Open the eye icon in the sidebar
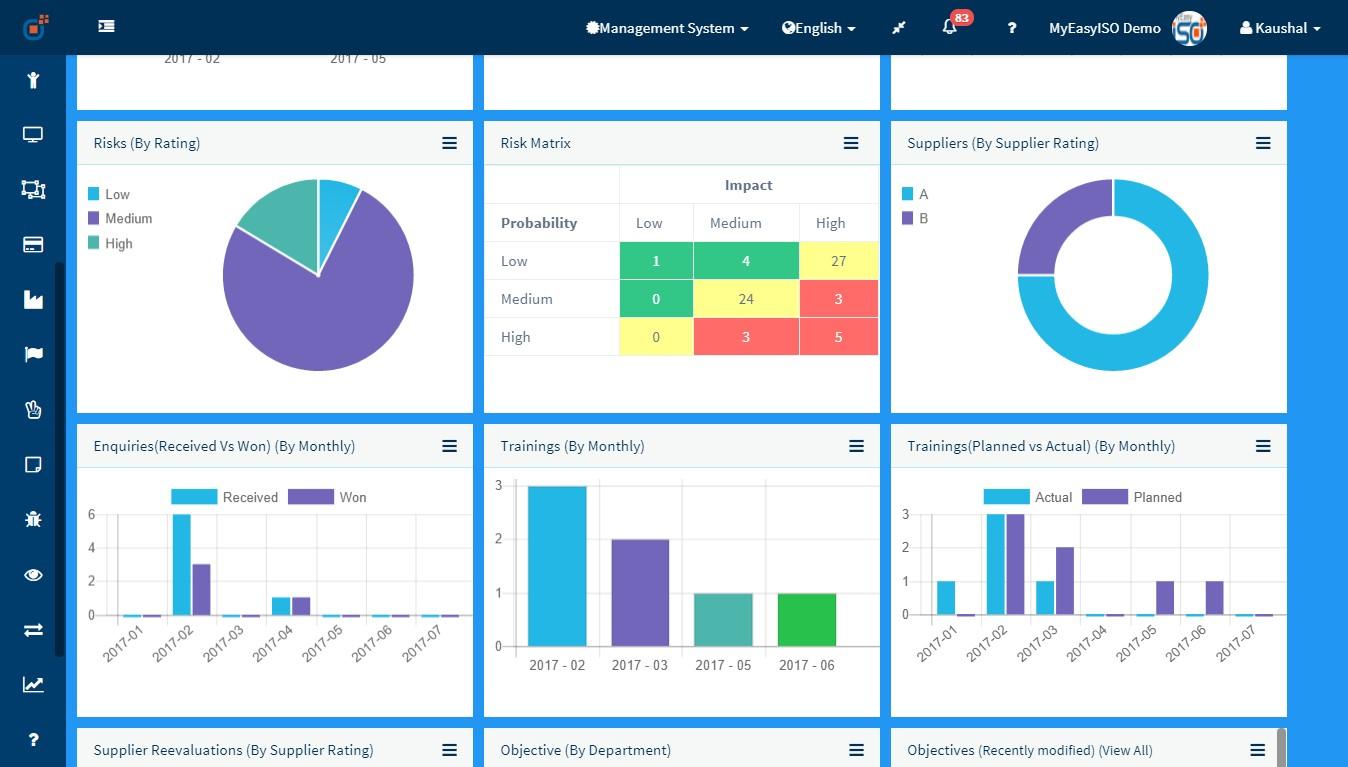The width and height of the screenshot is (1348, 767). click(x=33, y=574)
